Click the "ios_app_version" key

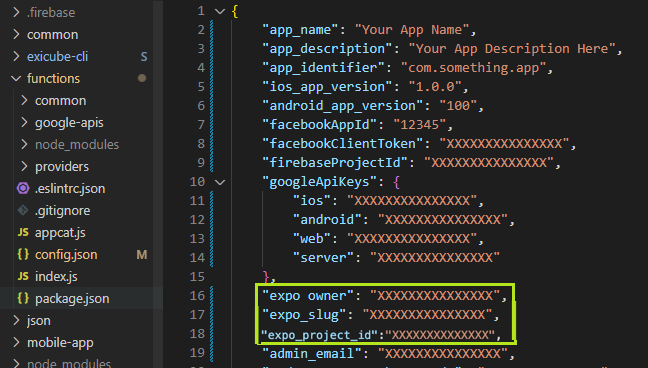328,87
